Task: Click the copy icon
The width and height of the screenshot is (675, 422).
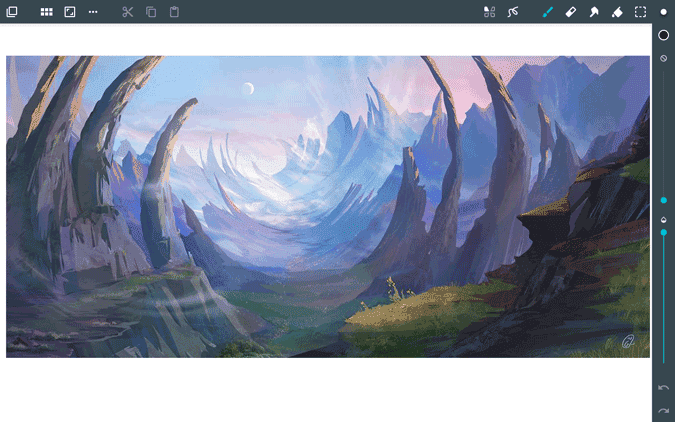Action: point(151,12)
